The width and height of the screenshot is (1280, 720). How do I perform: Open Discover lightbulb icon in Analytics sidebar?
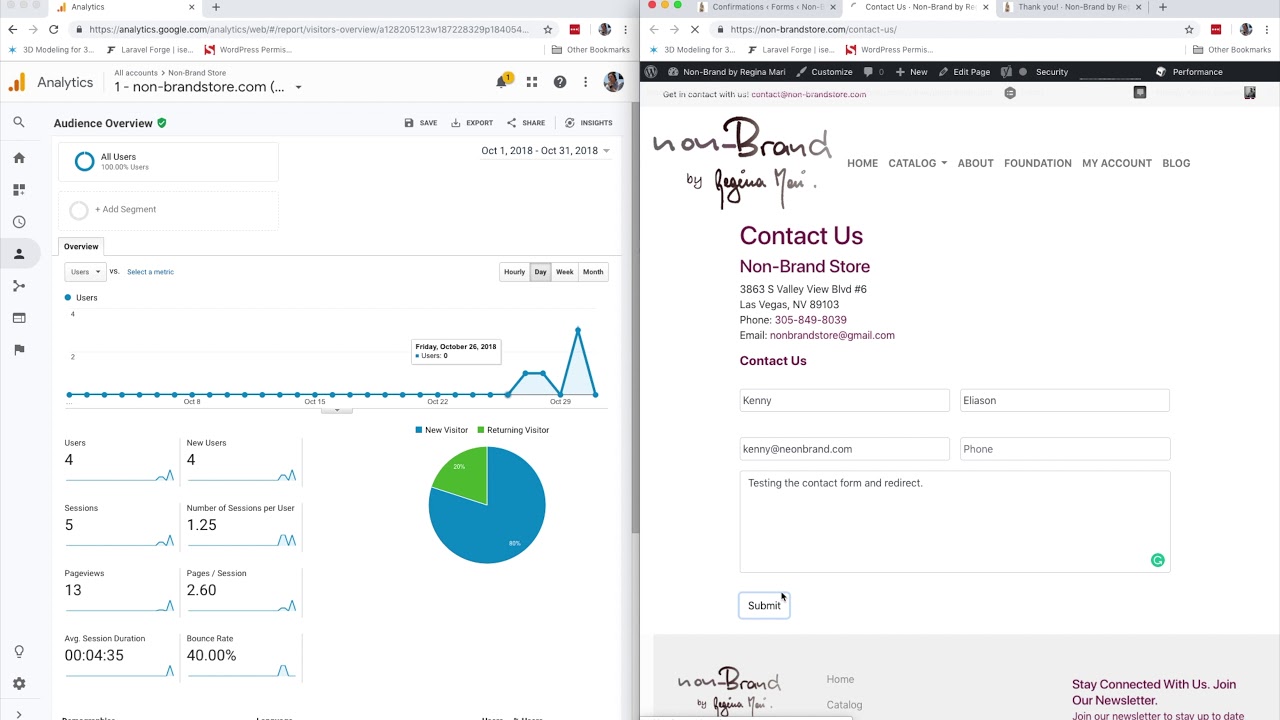(x=18, y=652)
